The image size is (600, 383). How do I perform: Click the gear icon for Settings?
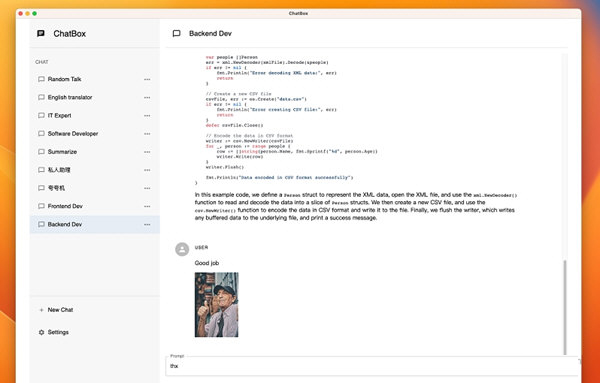tap(41, 332)
